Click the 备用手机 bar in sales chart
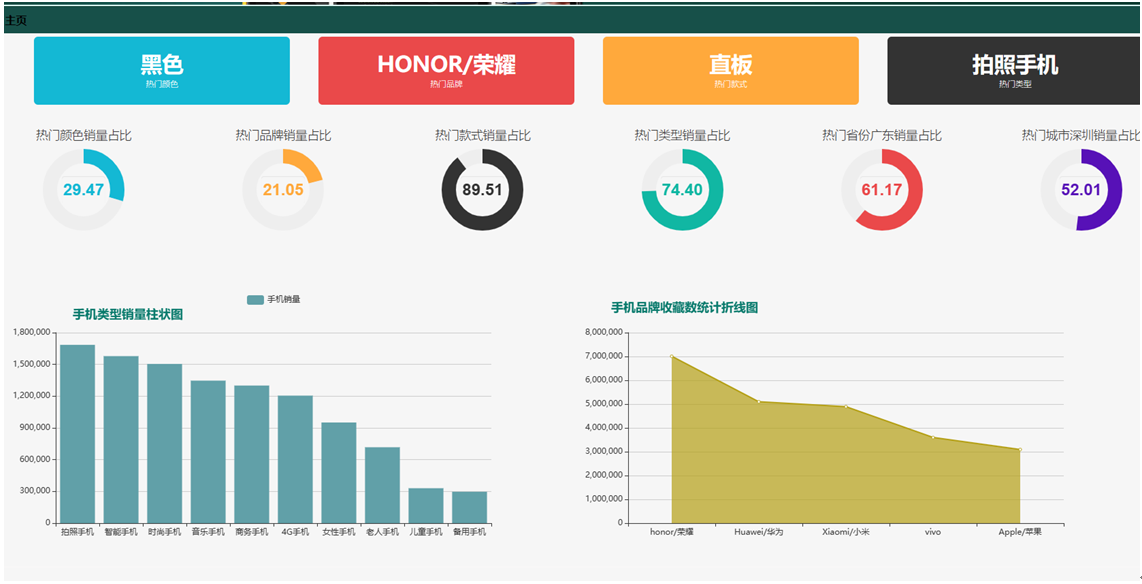This screenshot has height=584, width=1142. (x=469, y=507)
